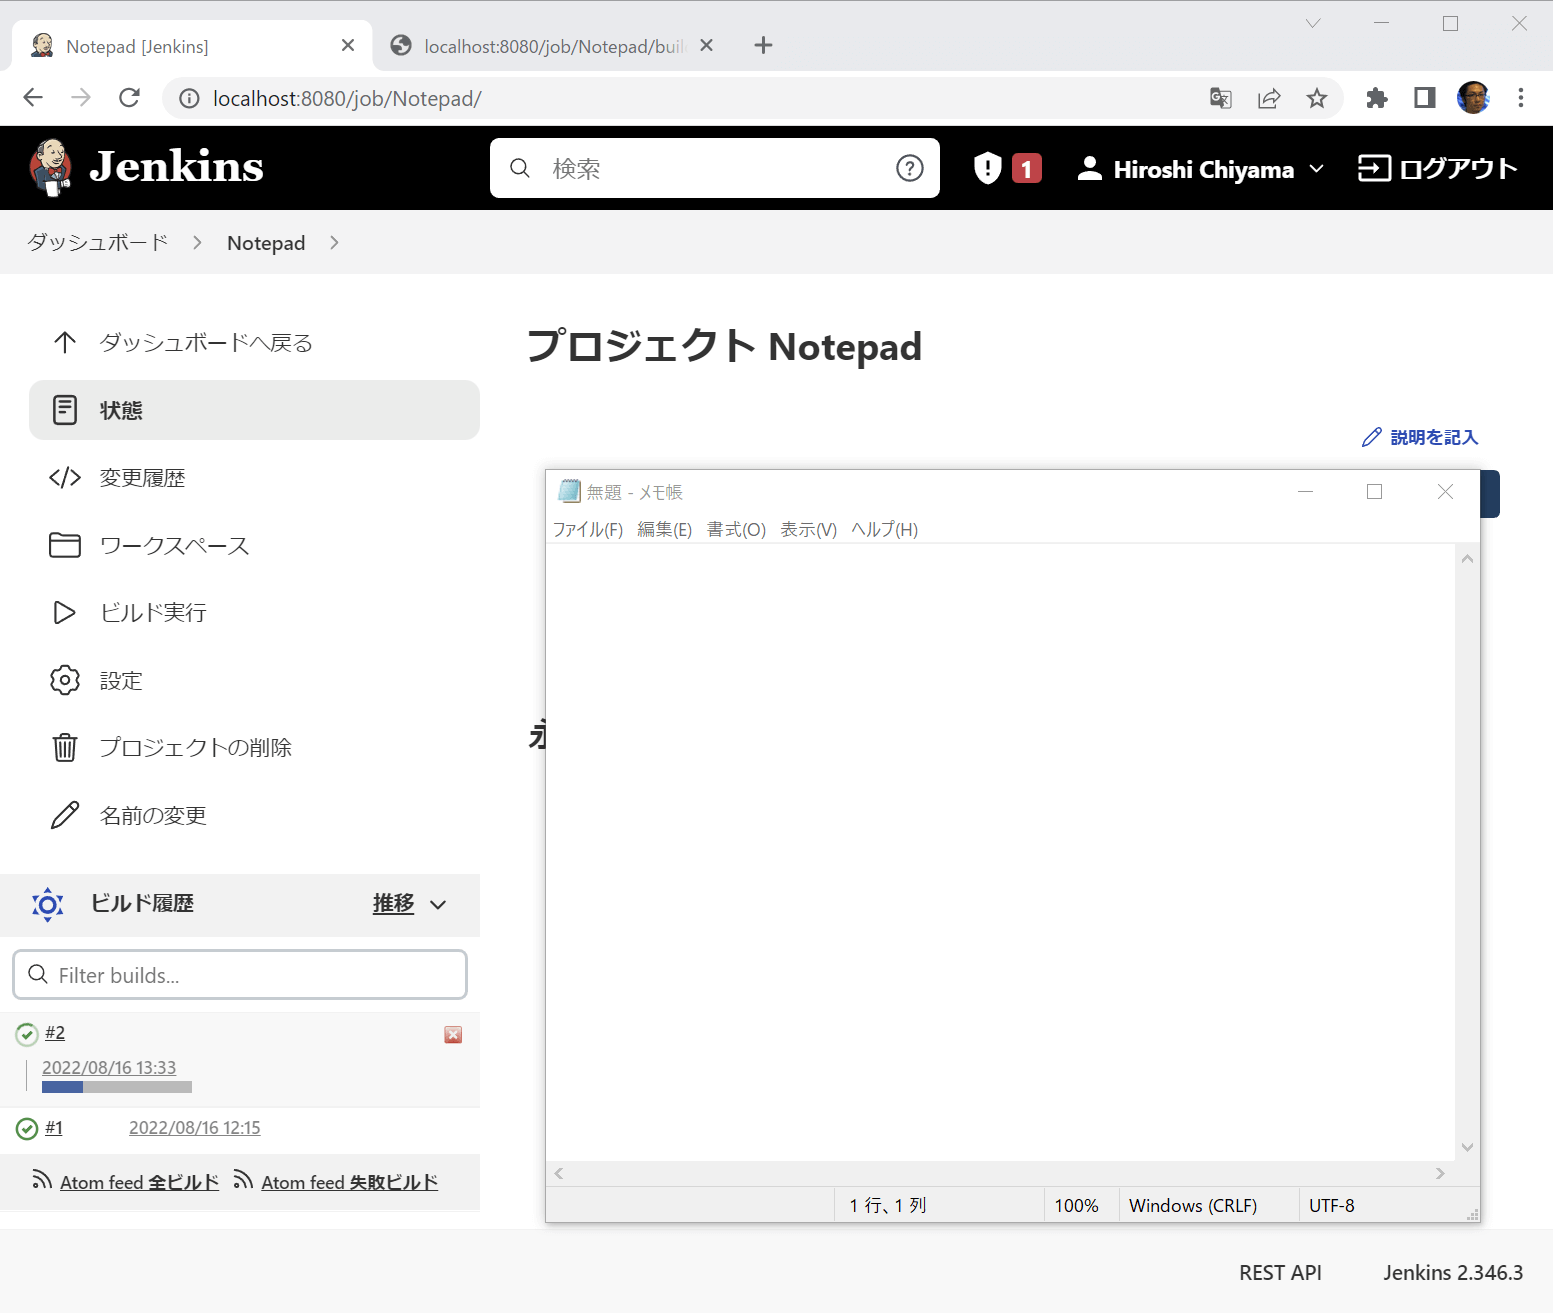
Task: Open 表示(V) menu in Notepad
Action: coord(808,530)
